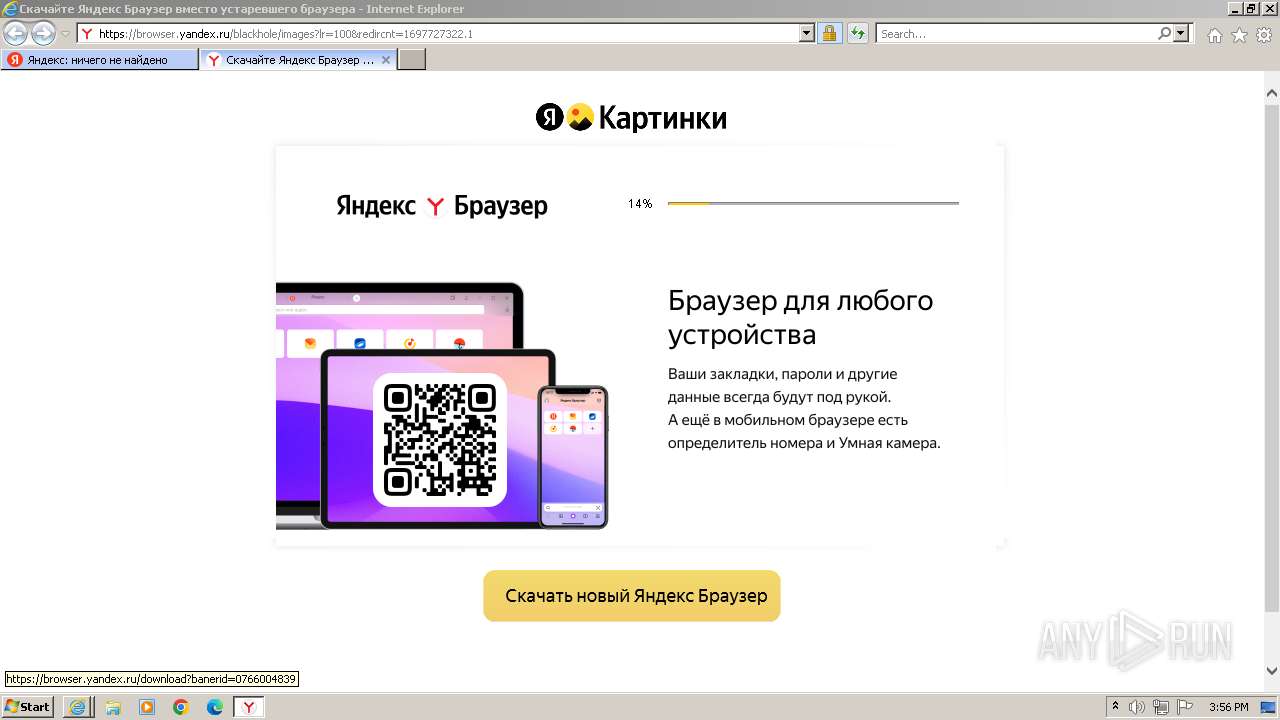
Task: Click the address bar URL field
Action: pyautogui.click(x=438, y=34)
